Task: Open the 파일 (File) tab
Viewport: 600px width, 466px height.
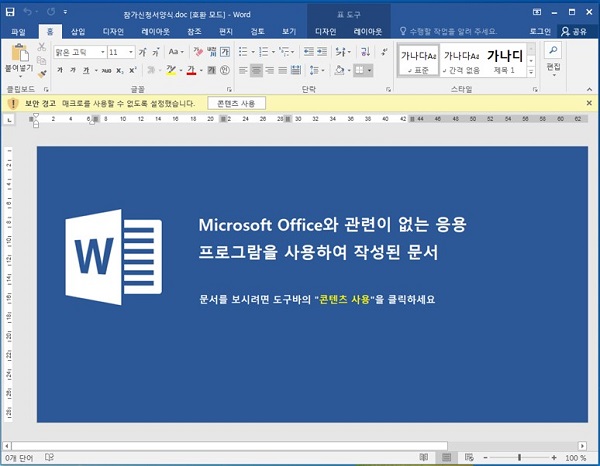Action: [x=18, y=32]
